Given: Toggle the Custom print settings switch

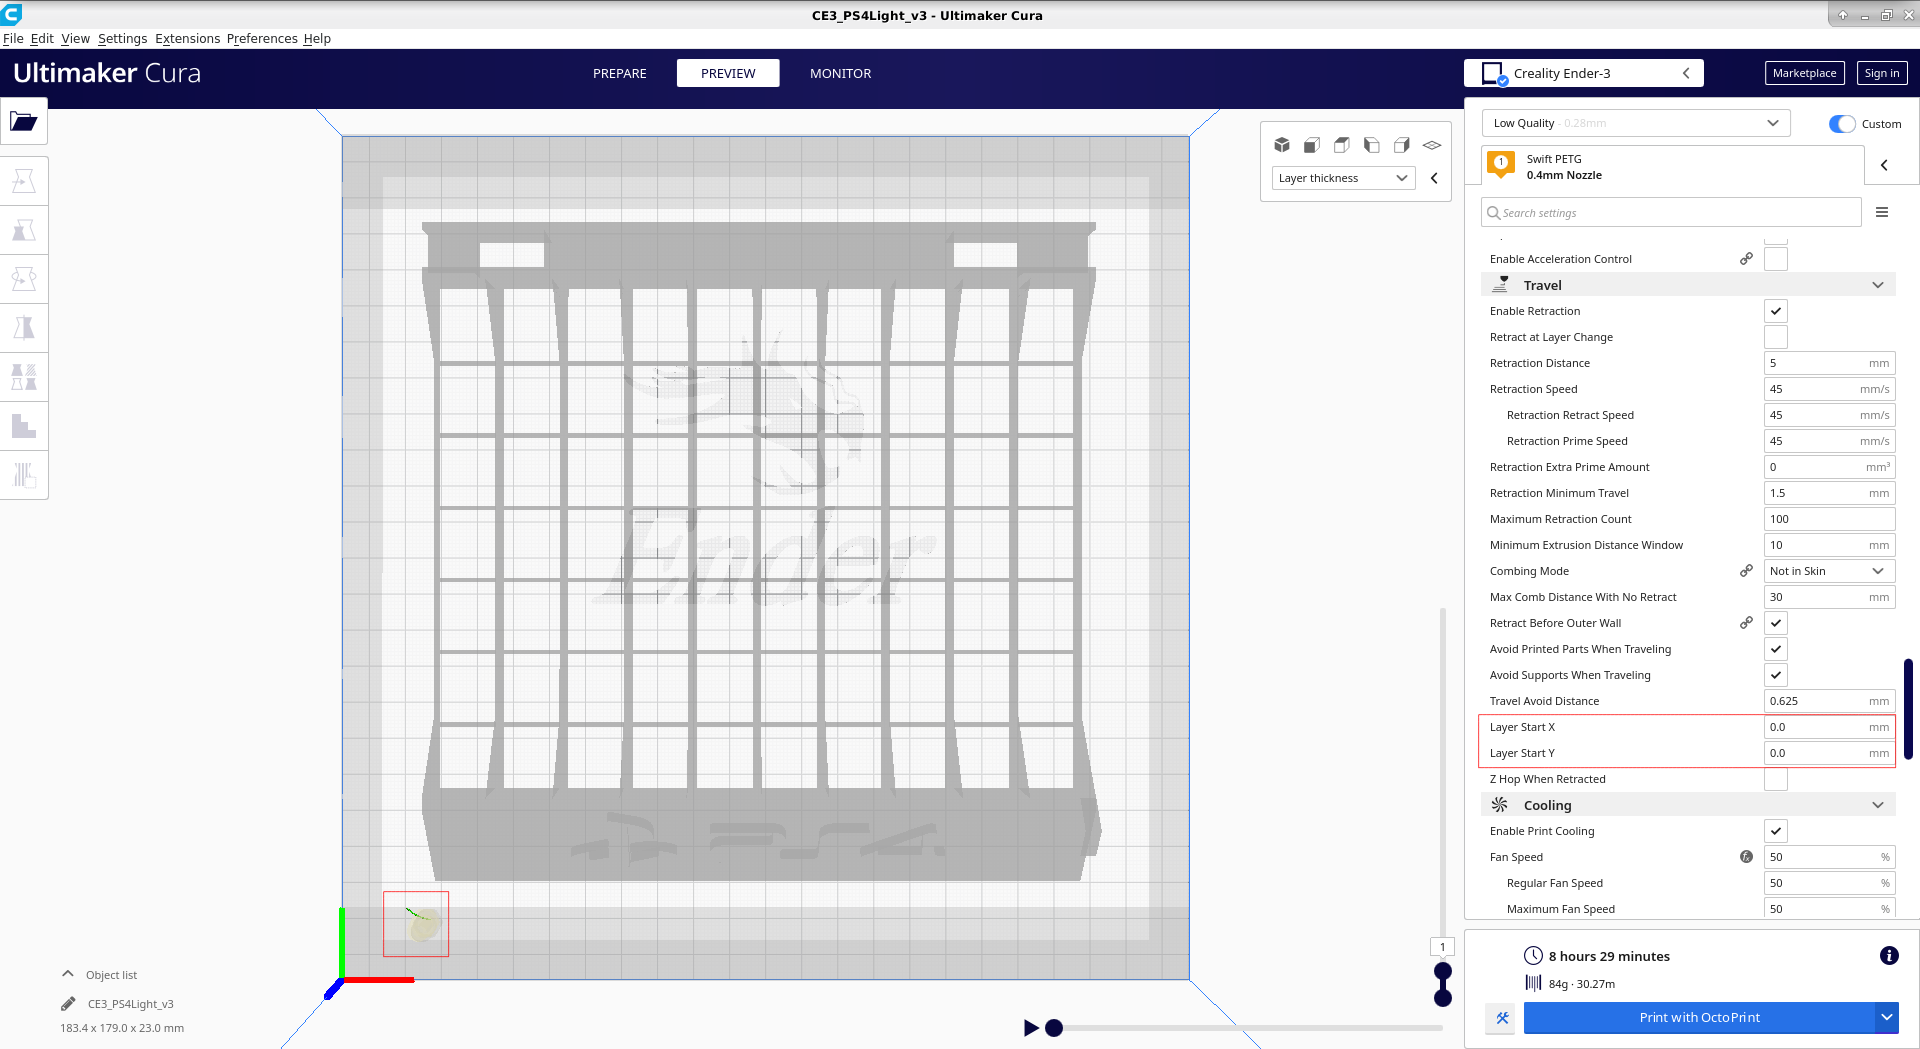Looking at the screenshot, I should [1842, 124].
